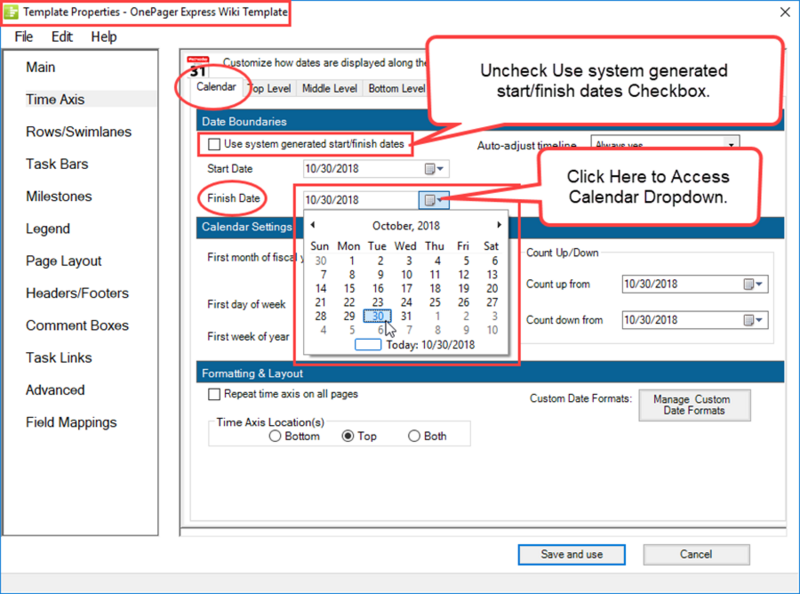Pick October 28 in the calendar
The width and height of the screenshot is (800, 594).
click(x=320, y=316)
